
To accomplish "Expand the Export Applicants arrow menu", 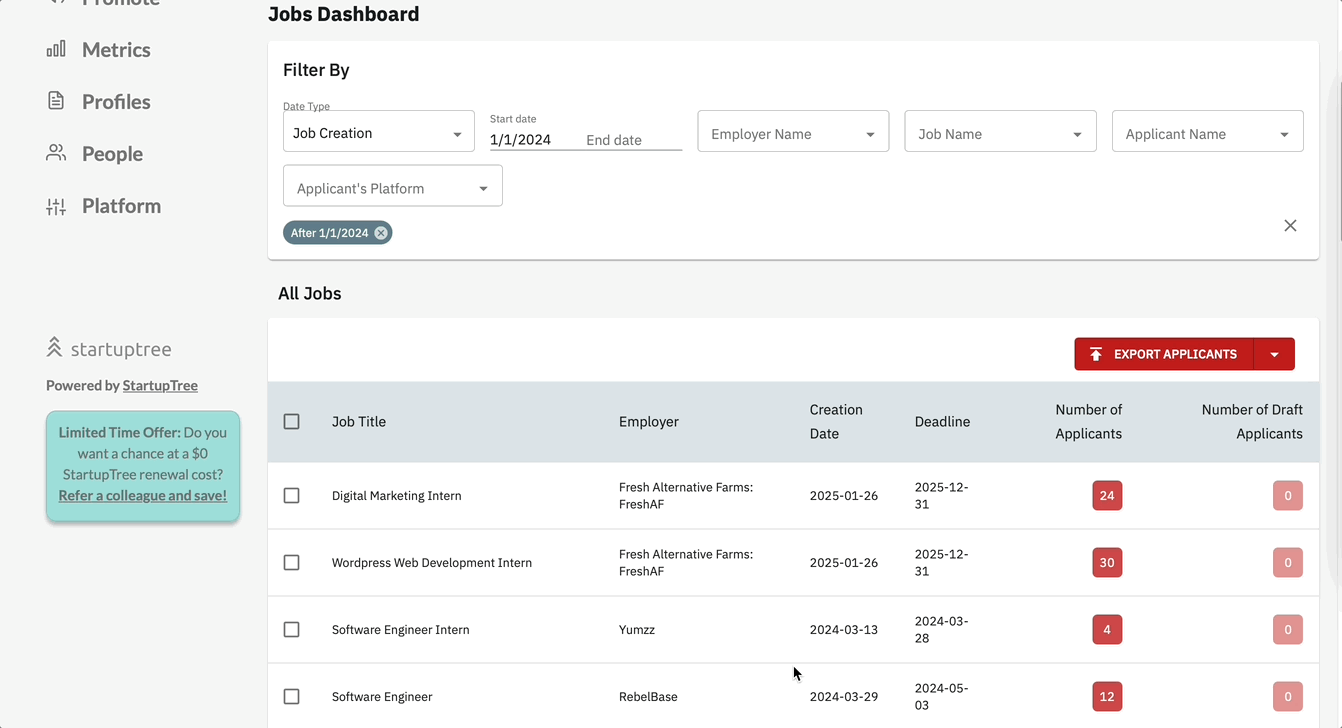I will [x=1274, y=354].
